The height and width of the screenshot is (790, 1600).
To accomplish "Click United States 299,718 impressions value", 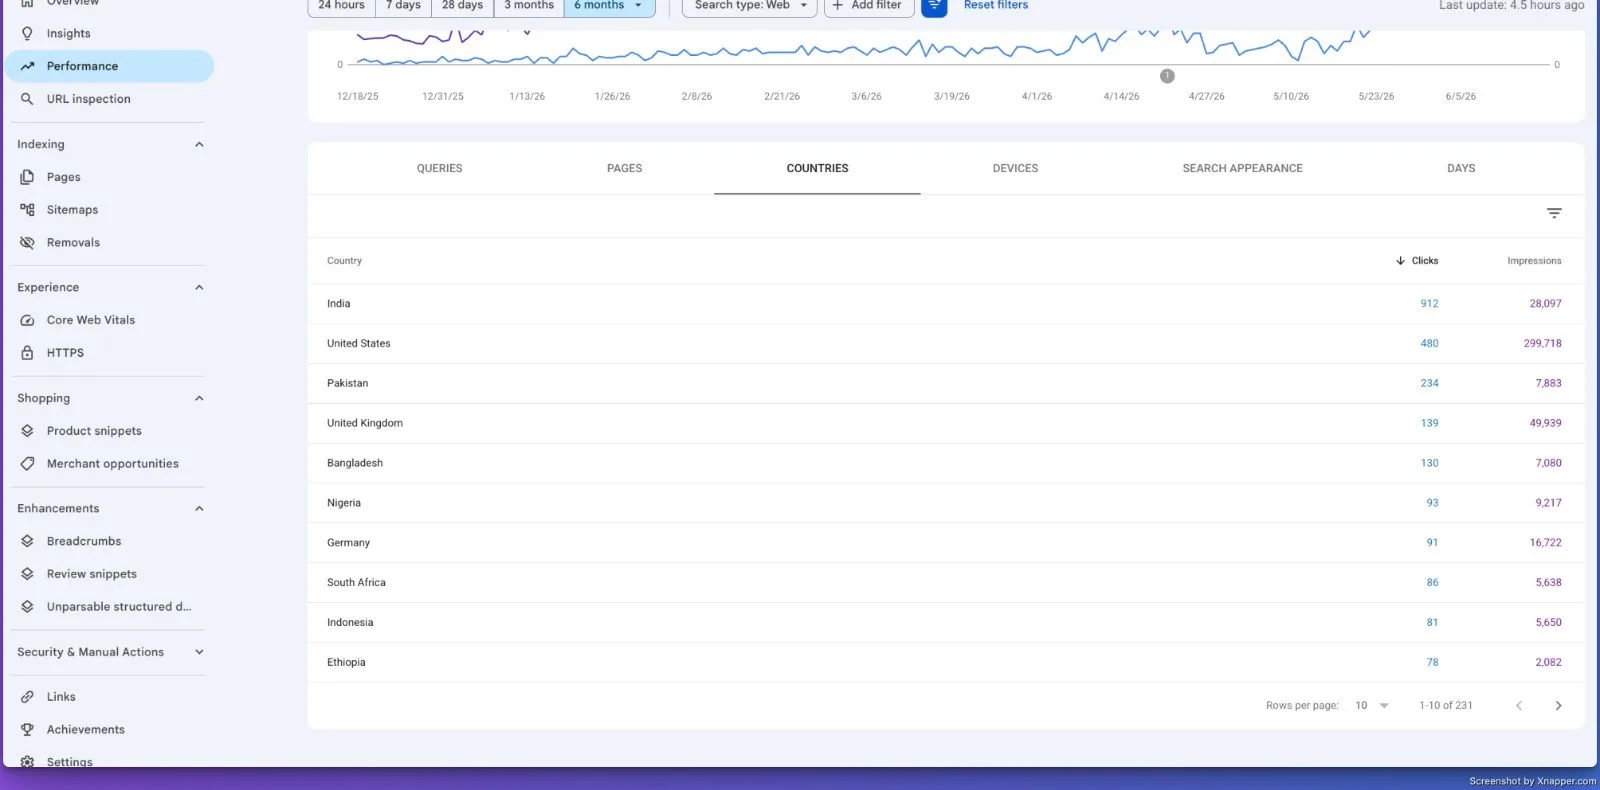I will click(1542, 344).
